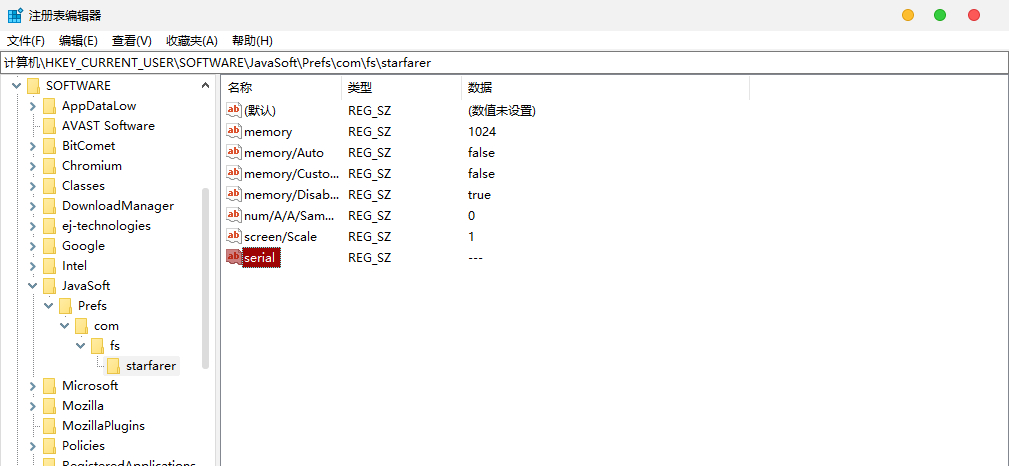Select the Google folder icon
1009x466 pixels.
(50, 246)
